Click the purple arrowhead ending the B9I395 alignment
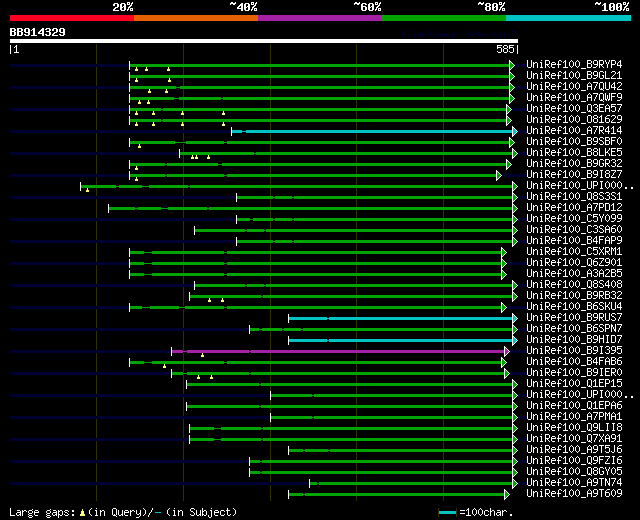The width and height of the screenshot is (640, 520). (507, 351)
